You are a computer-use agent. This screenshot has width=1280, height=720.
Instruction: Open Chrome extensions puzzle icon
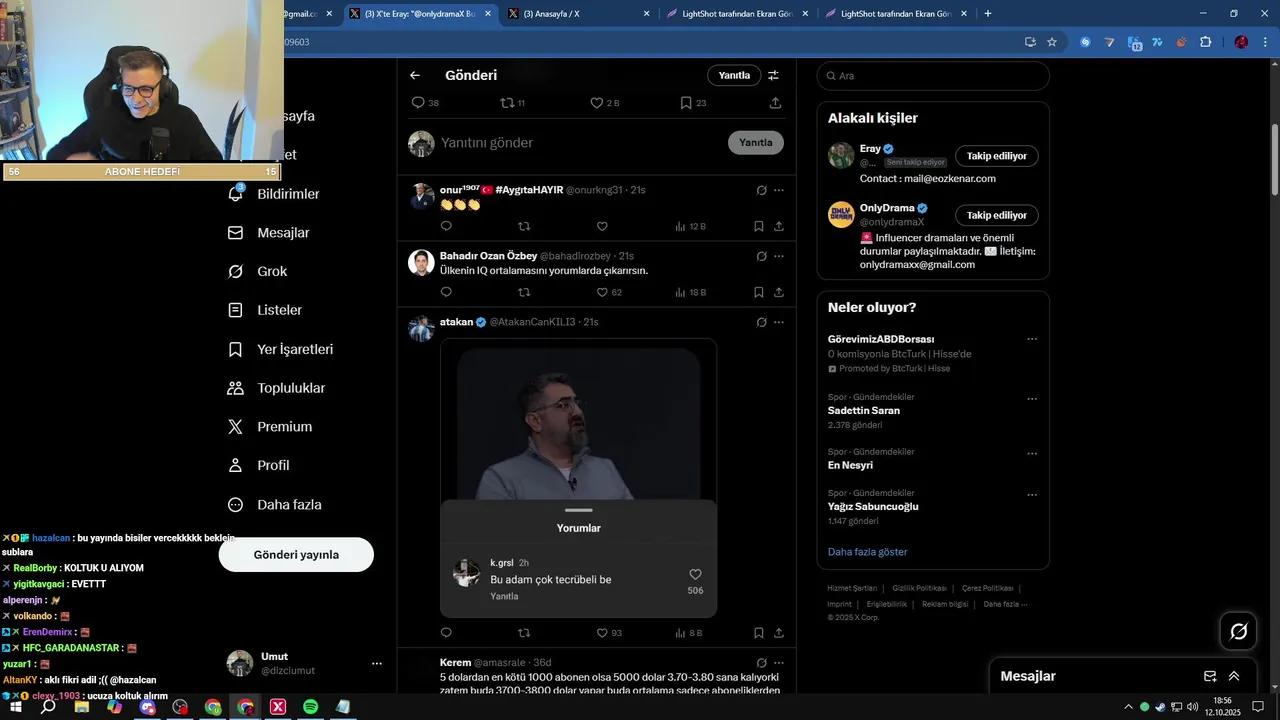(x=1206, y=42)
